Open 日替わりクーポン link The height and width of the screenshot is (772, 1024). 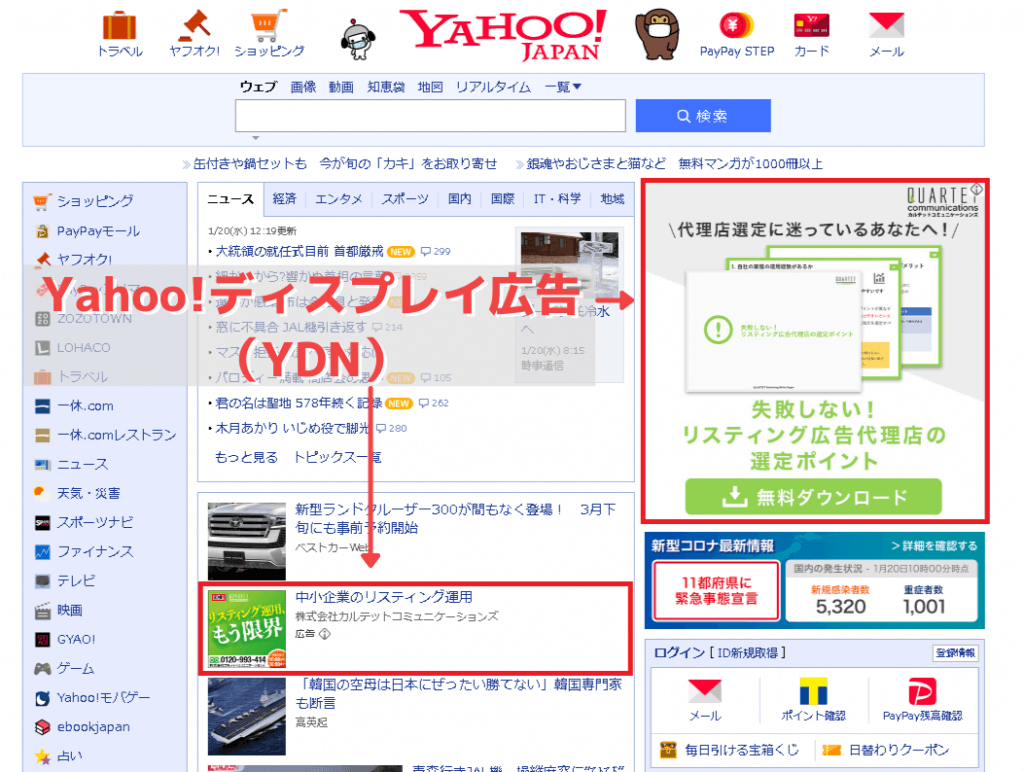(899, 750)
